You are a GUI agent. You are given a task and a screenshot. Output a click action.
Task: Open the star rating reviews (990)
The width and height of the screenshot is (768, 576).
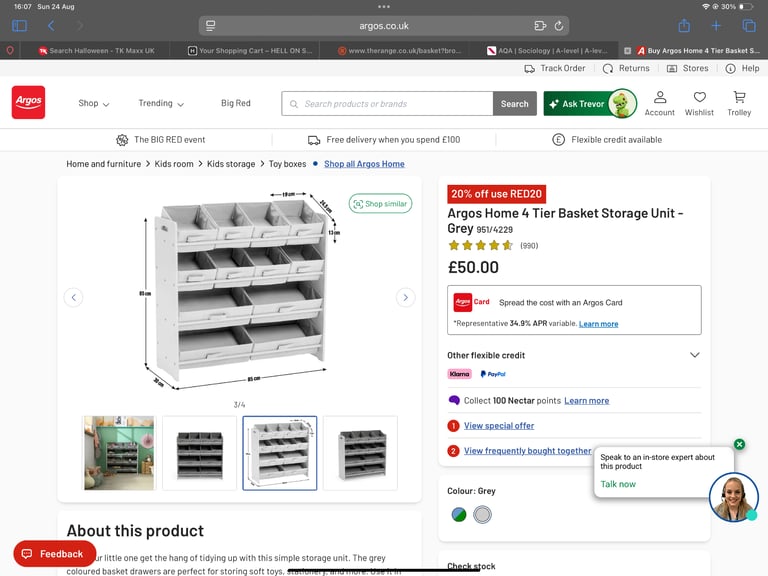coord(492,245)
